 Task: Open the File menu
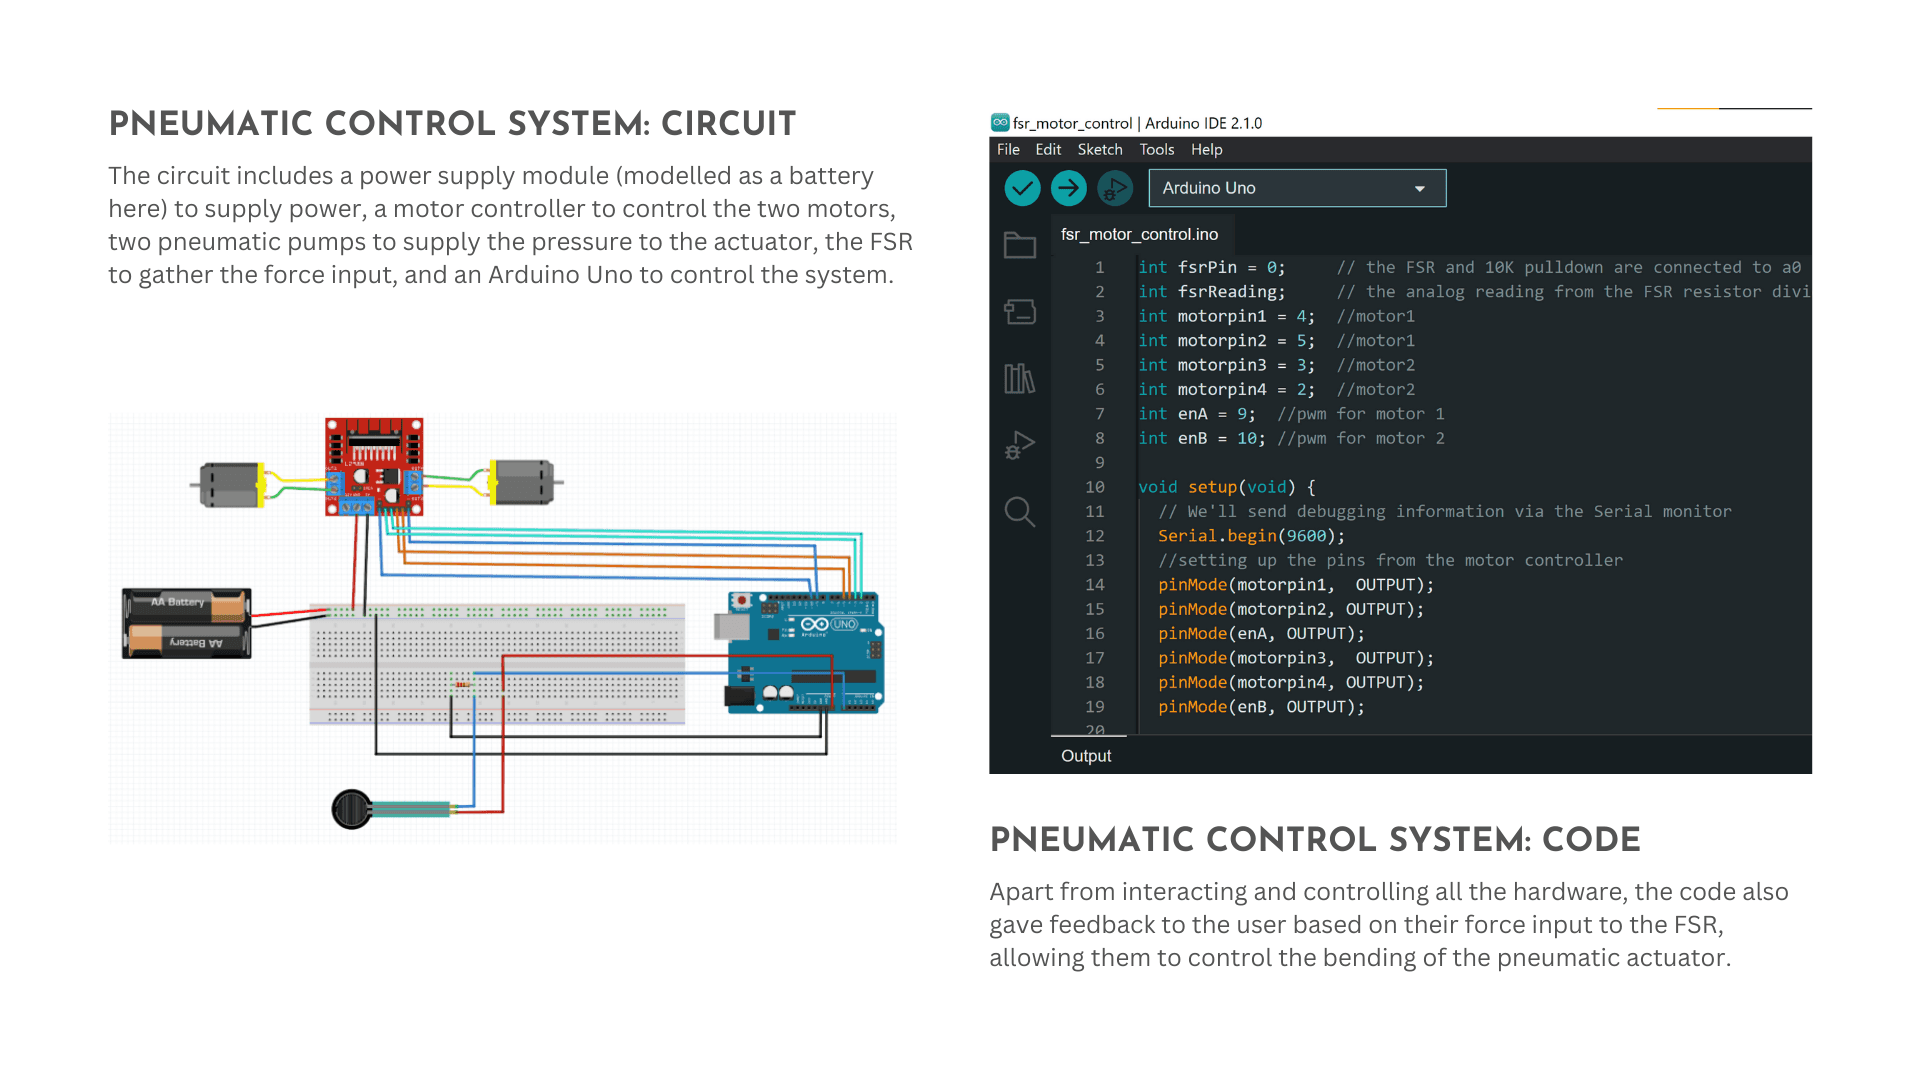tap(1008, 149)
